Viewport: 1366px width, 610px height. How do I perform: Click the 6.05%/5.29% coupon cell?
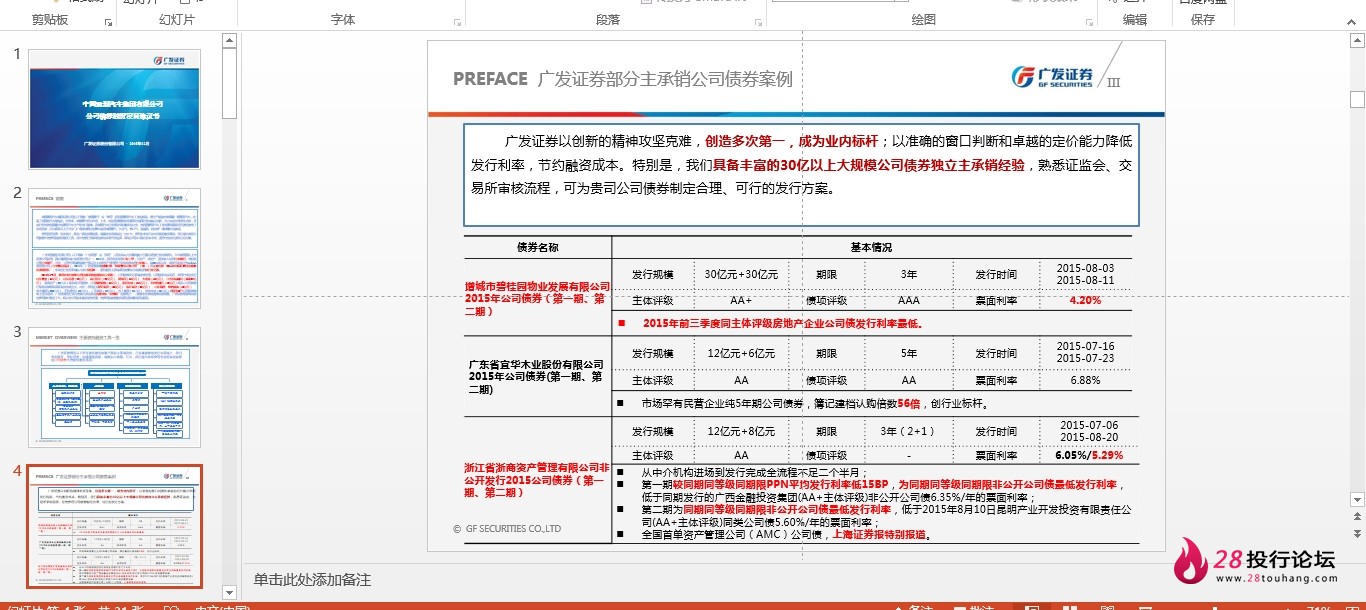click(1089, 455)
